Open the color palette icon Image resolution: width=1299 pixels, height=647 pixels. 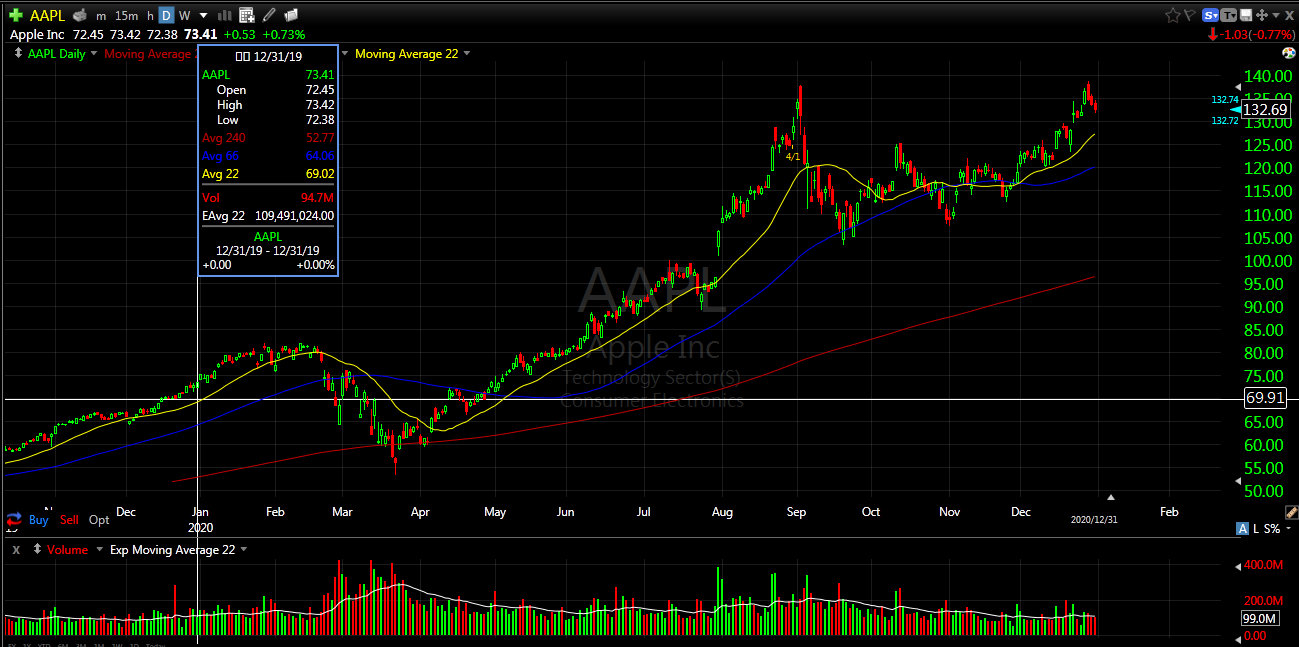1287,54
